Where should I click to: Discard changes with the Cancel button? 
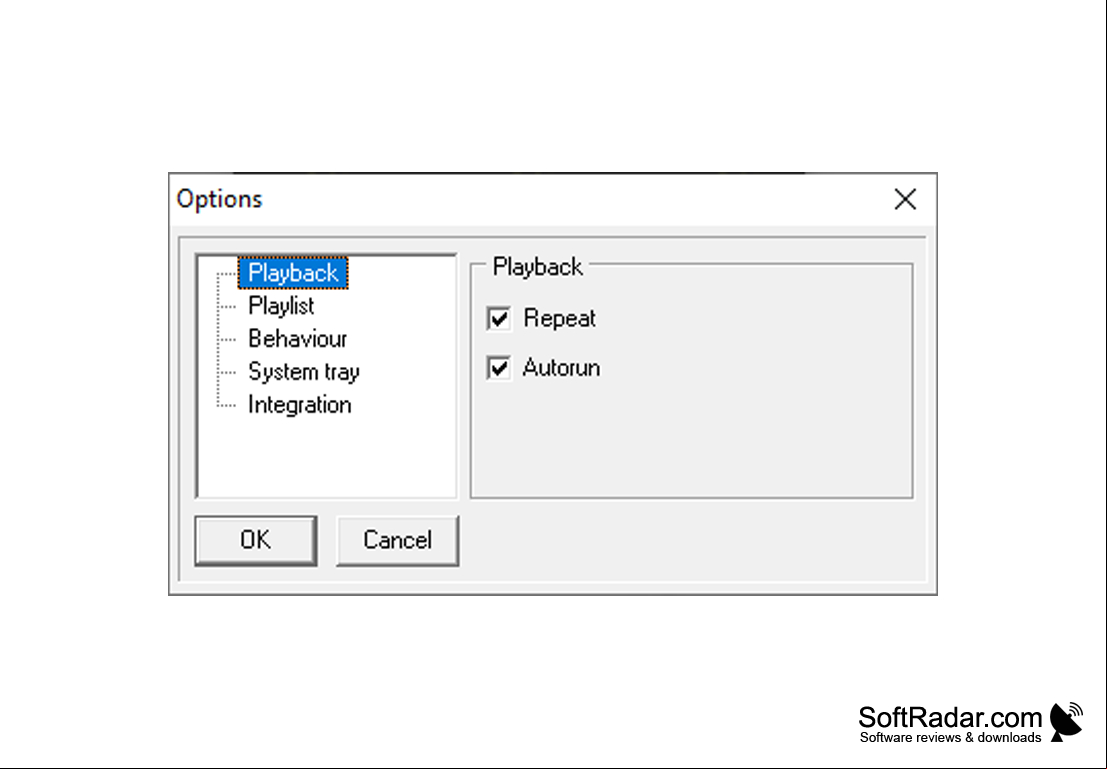(x=397, y=540)
